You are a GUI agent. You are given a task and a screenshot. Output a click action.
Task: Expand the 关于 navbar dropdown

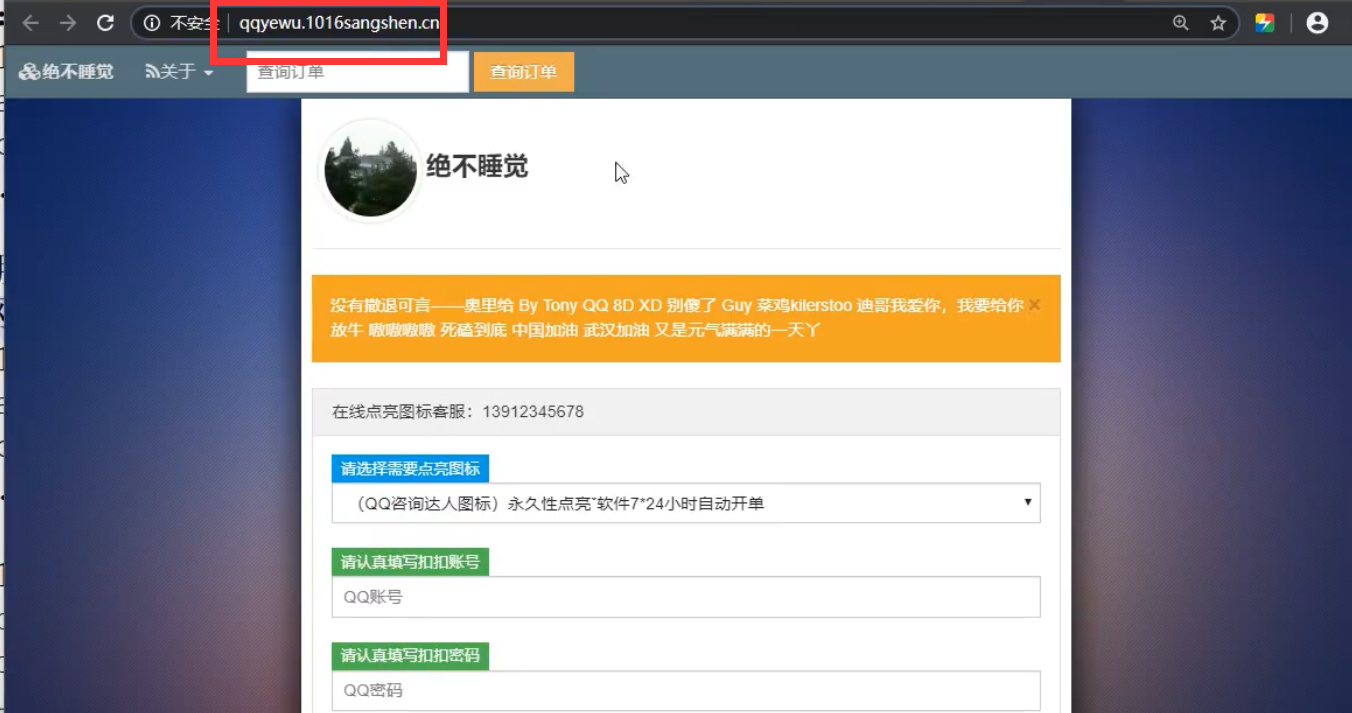point(180,72)
